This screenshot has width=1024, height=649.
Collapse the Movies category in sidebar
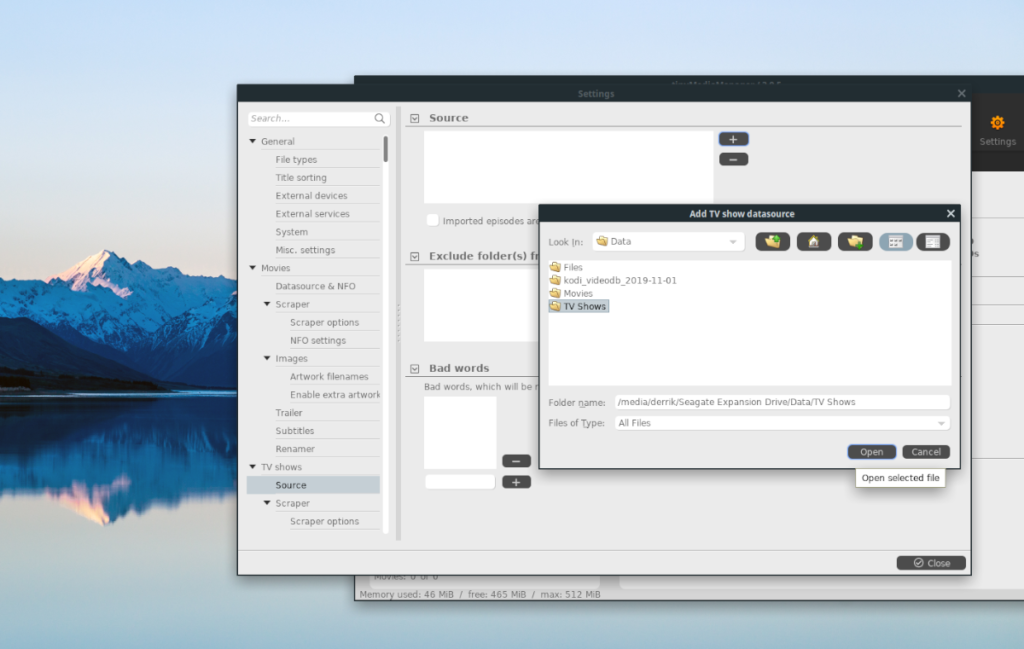coord(253,267)
